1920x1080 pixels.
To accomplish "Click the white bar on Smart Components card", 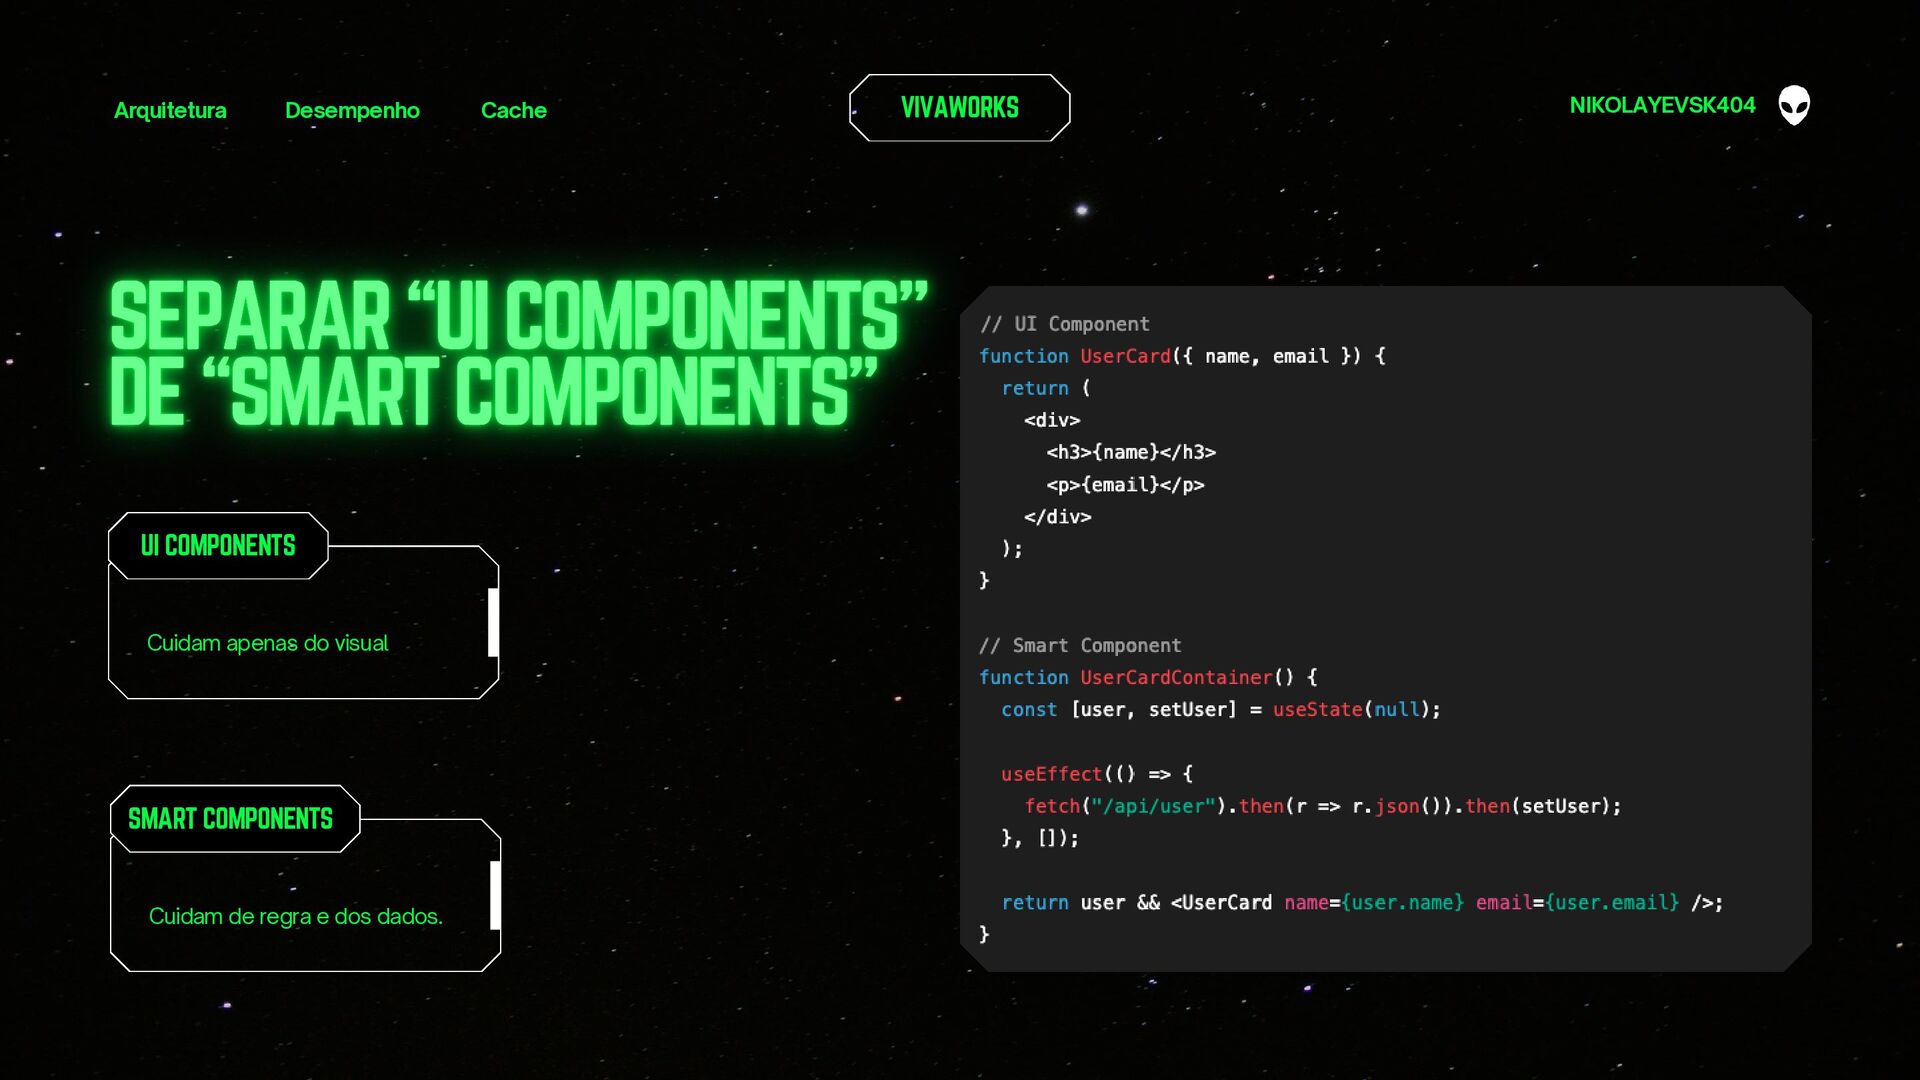I will pos(495,894).
